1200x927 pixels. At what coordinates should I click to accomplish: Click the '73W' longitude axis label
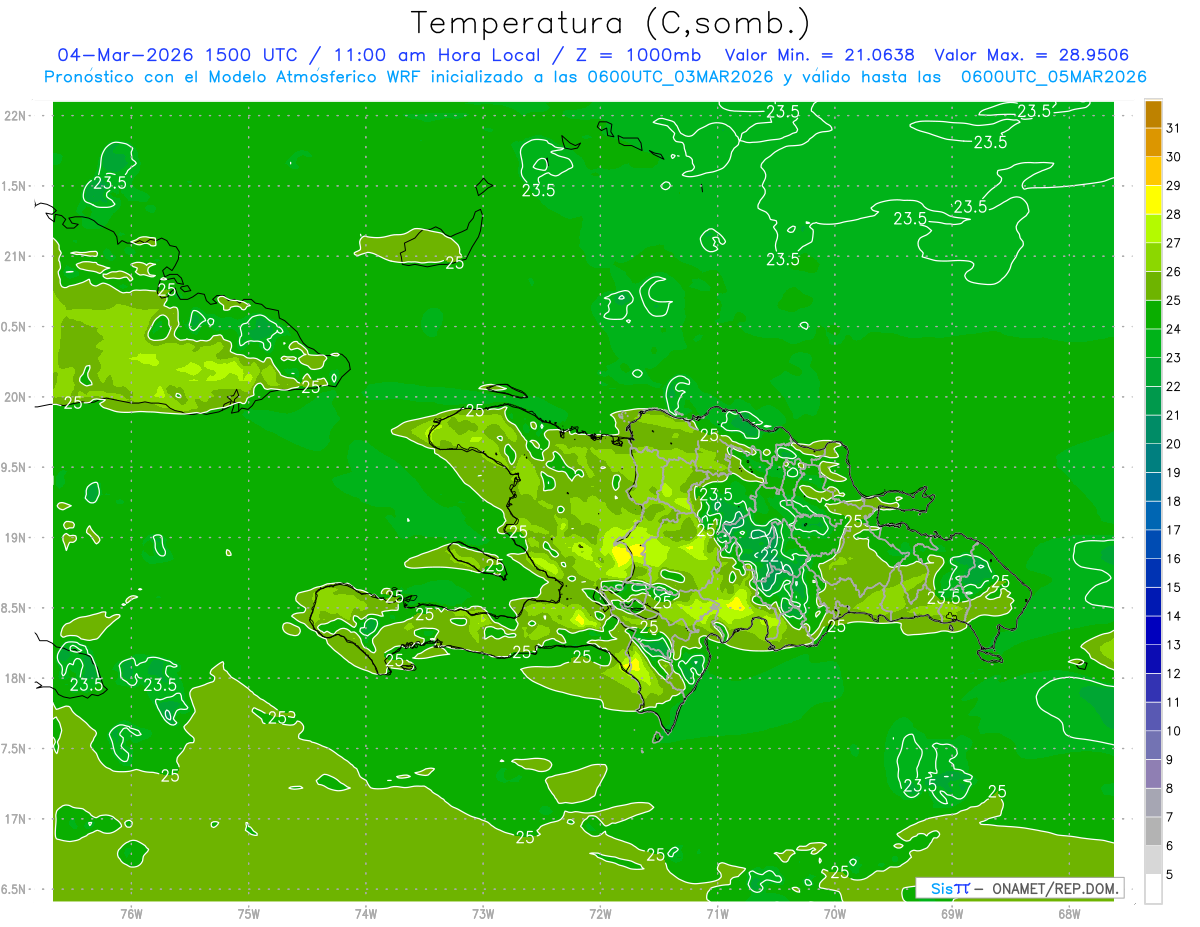[483, 913]
